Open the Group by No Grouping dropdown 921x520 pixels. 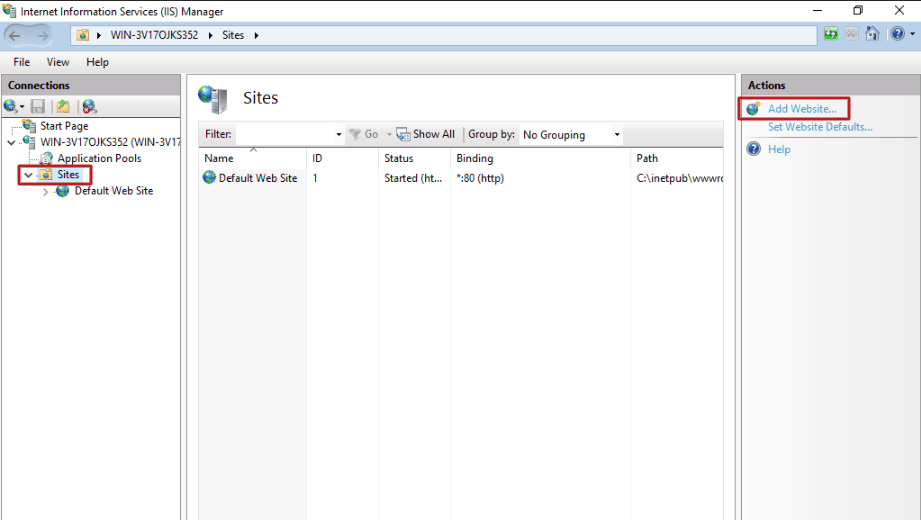(571, 135)
